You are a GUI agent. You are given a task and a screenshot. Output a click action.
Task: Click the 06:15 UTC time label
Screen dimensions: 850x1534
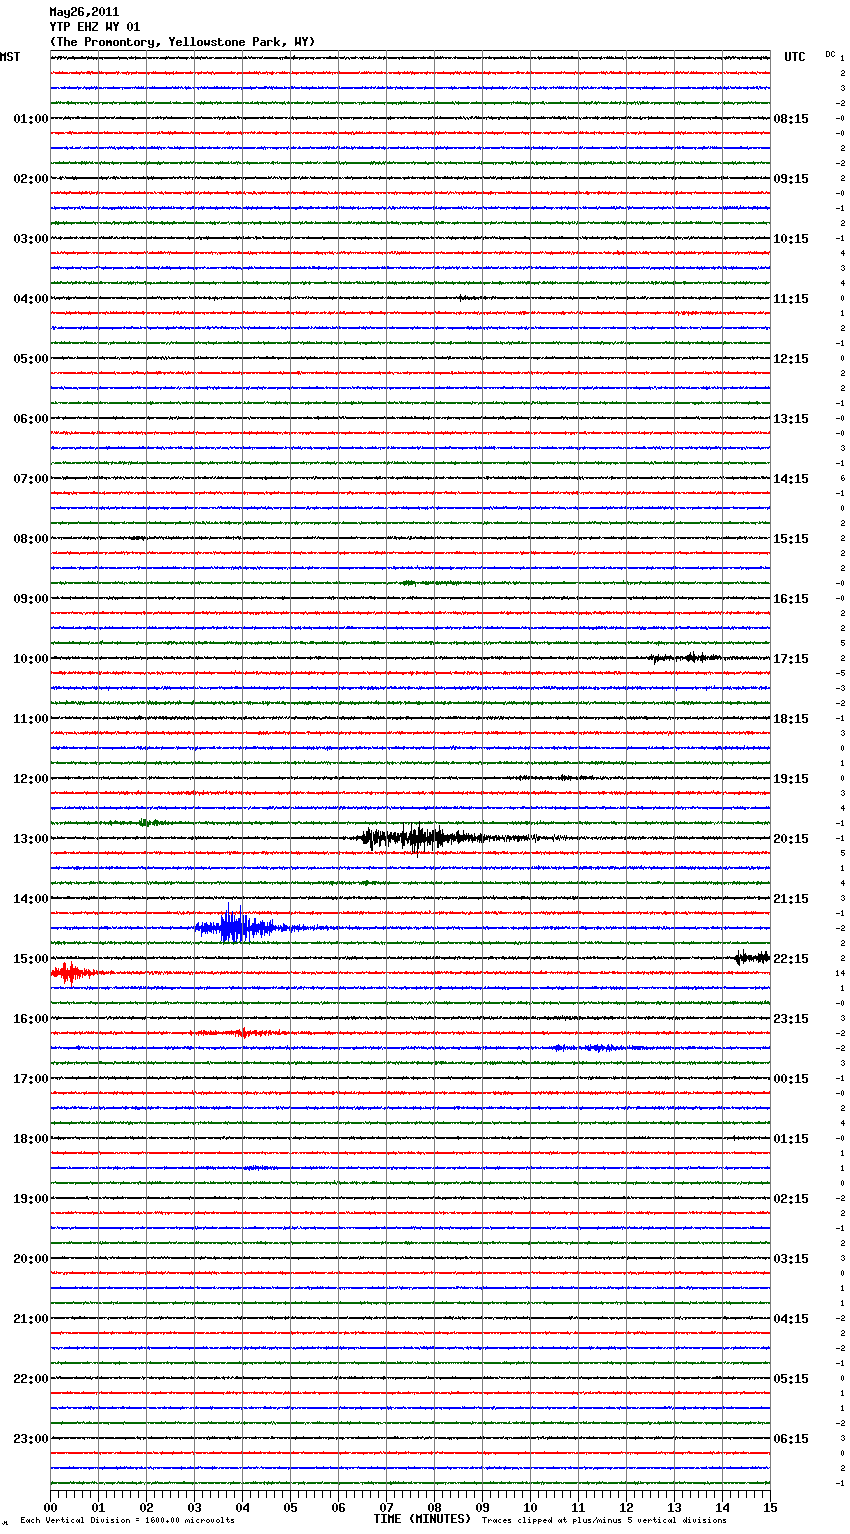tap(791, 1439)
